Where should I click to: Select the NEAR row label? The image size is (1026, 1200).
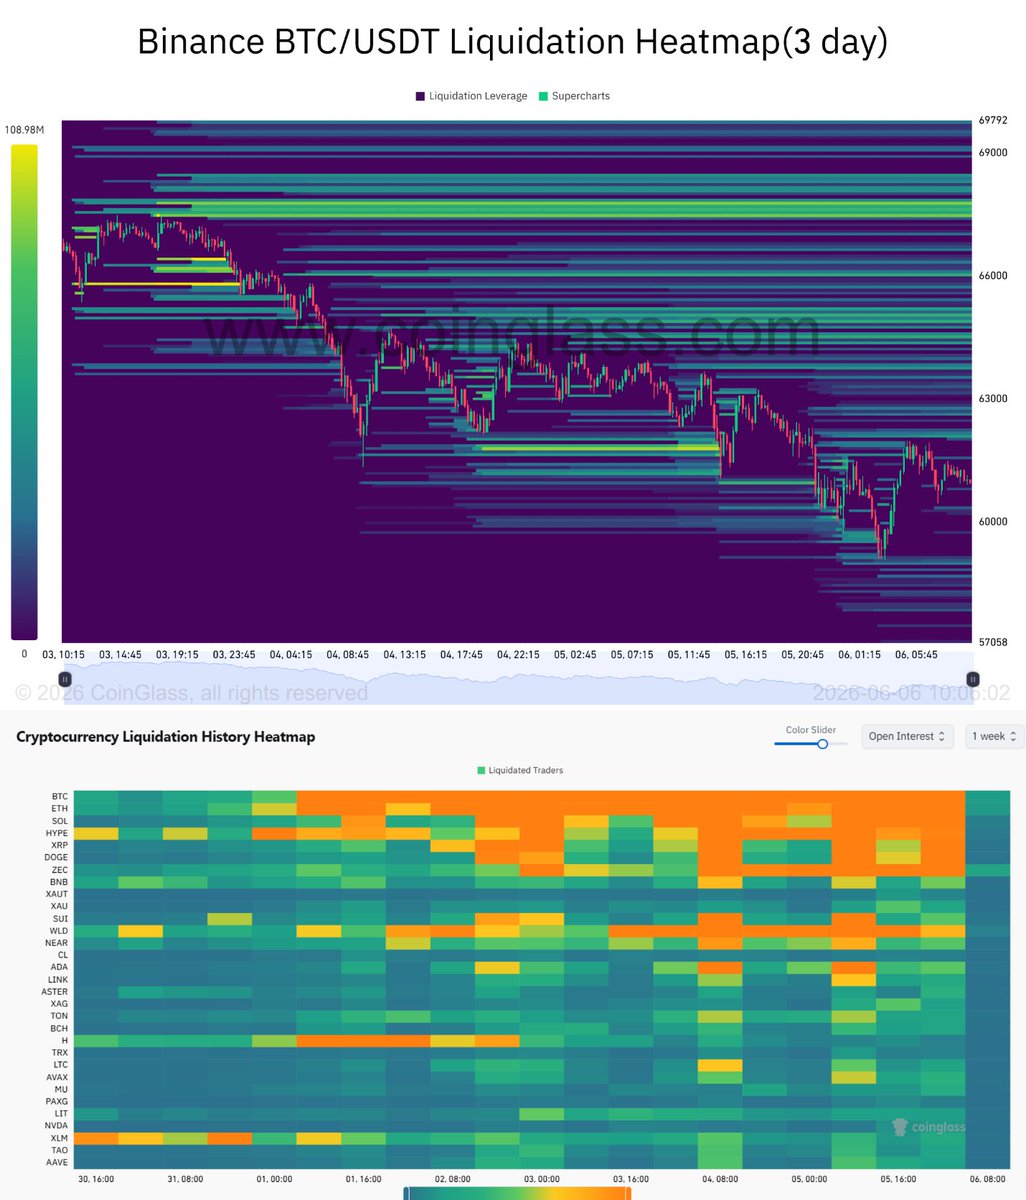(x=57, y=942)
